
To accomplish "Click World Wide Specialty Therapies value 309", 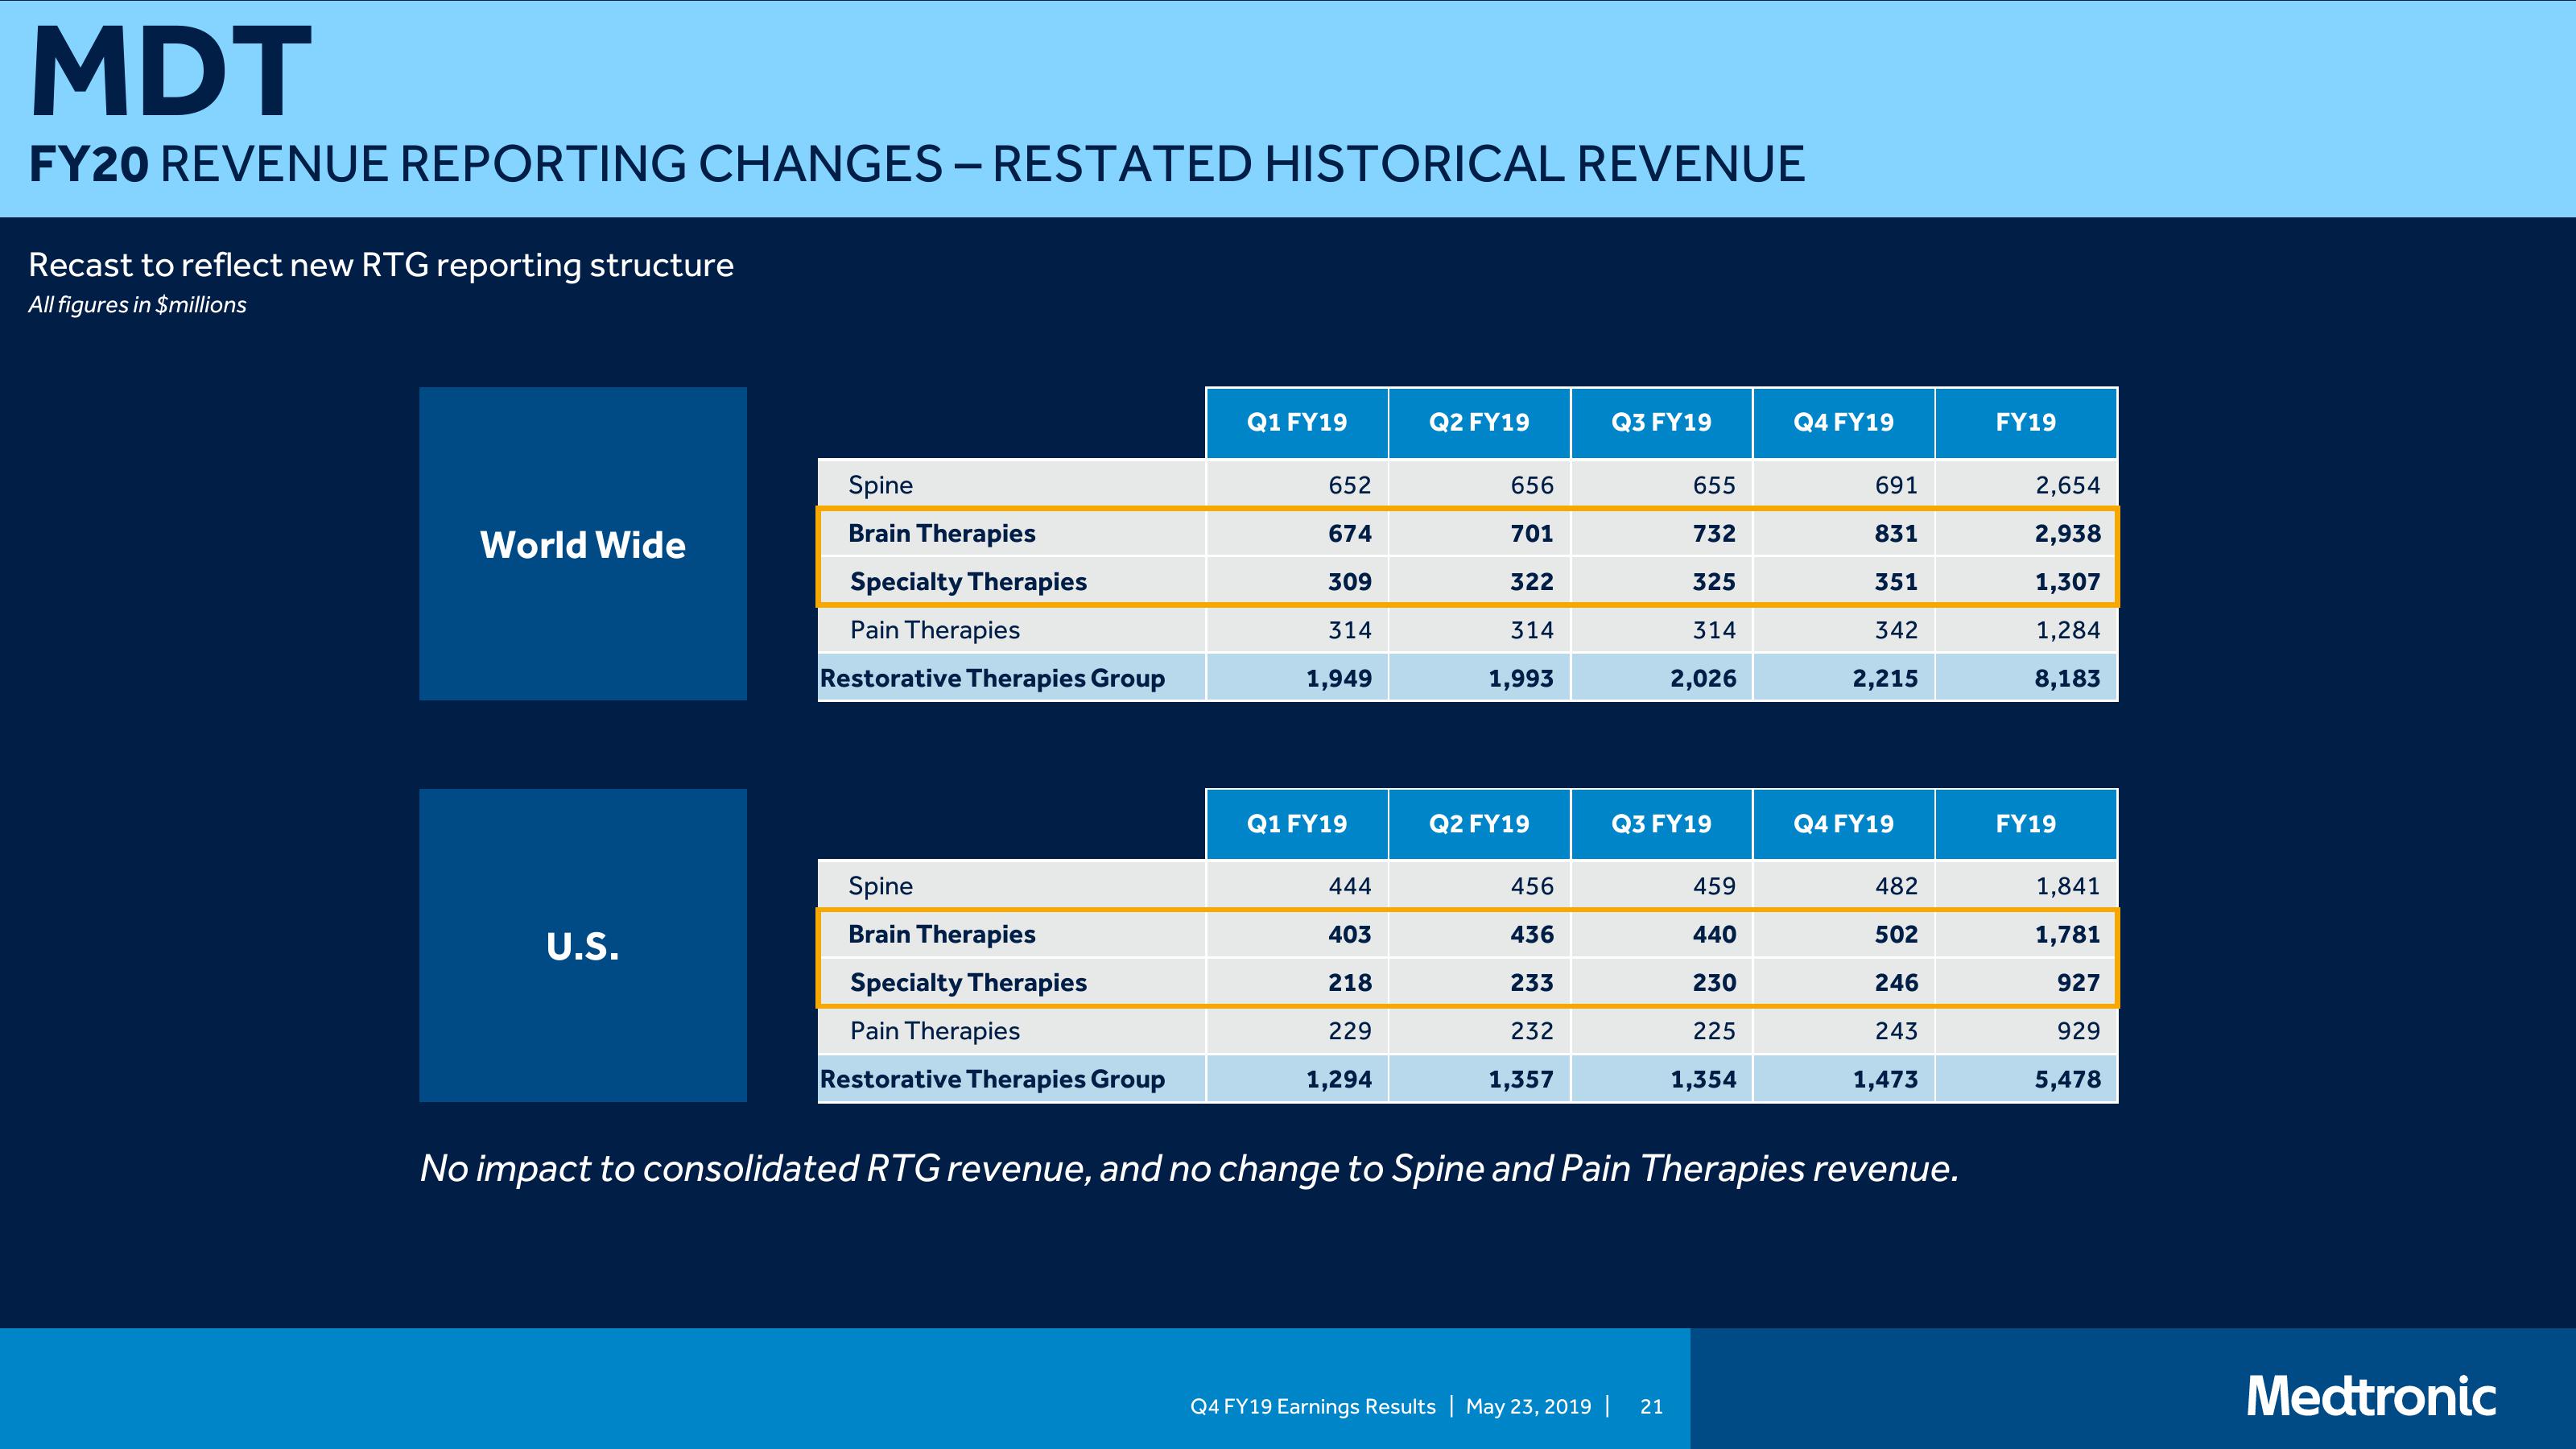I will click(x=1350, y=582).
